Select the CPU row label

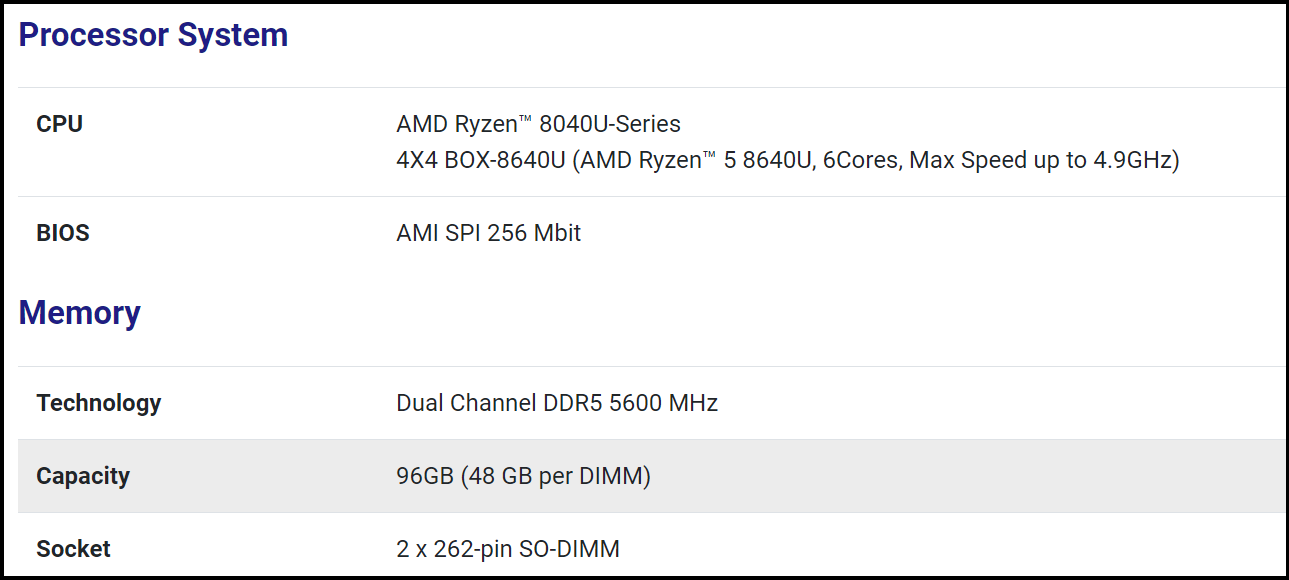point(59,124)
